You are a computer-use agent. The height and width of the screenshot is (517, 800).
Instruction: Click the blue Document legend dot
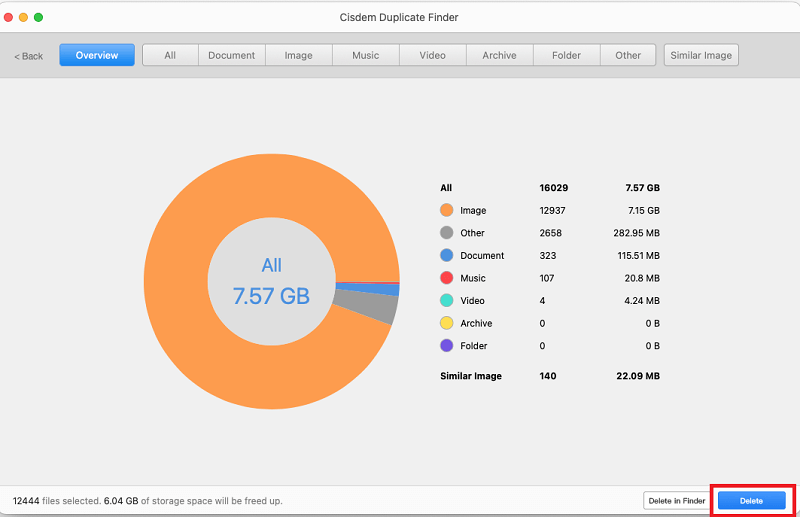pos(446,255)
